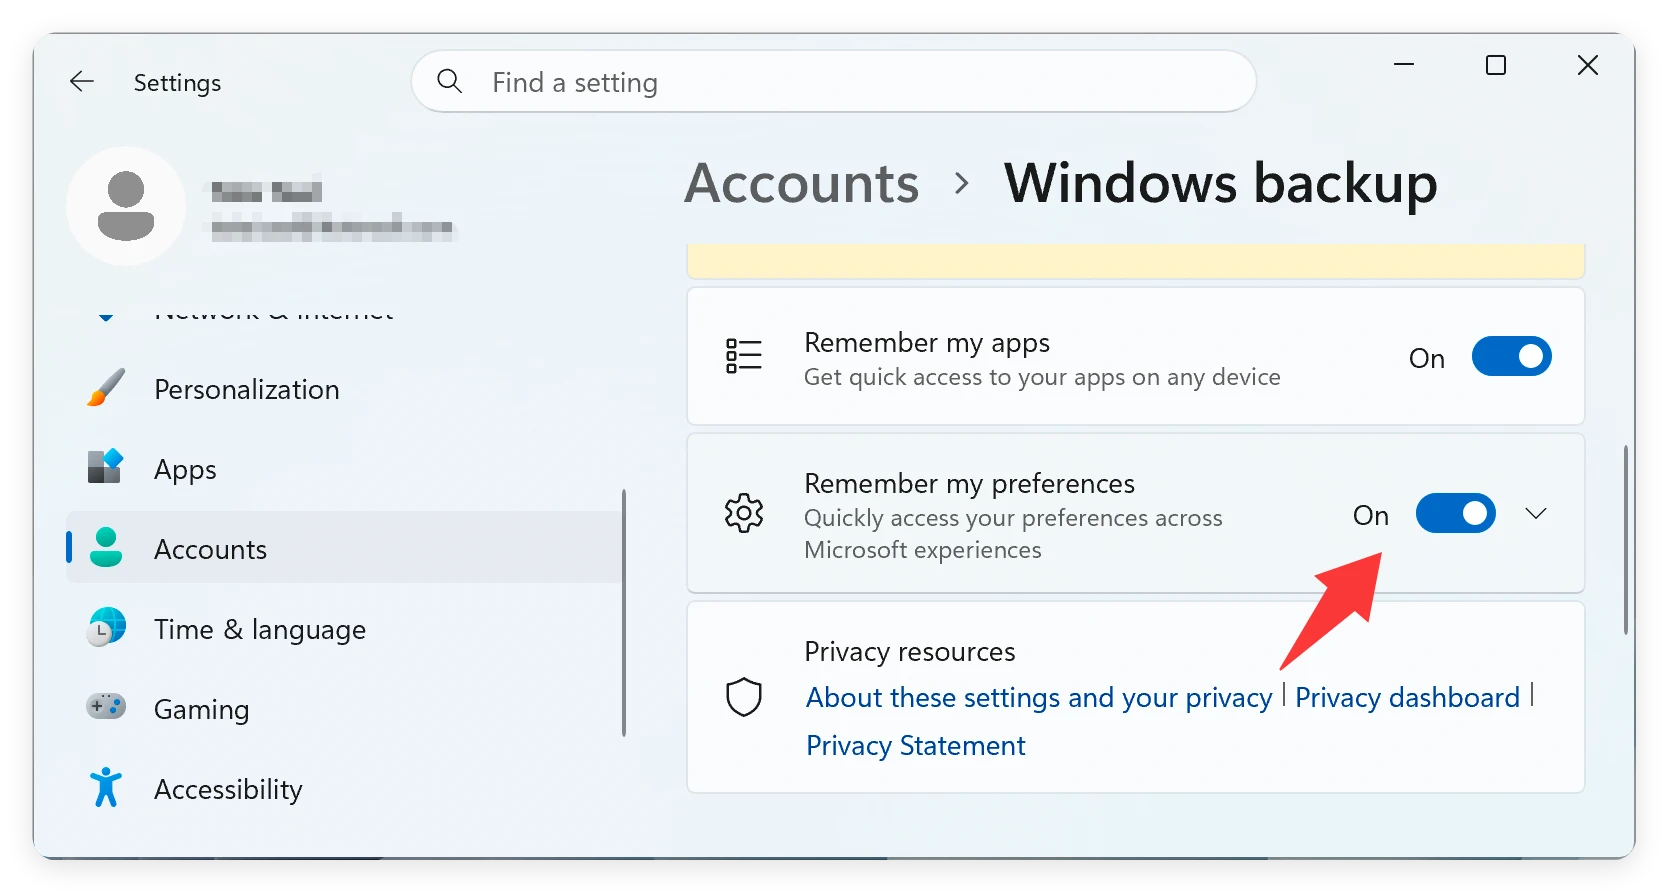
Task: Click the Remember my apps list icon
Action: (744, 356)
